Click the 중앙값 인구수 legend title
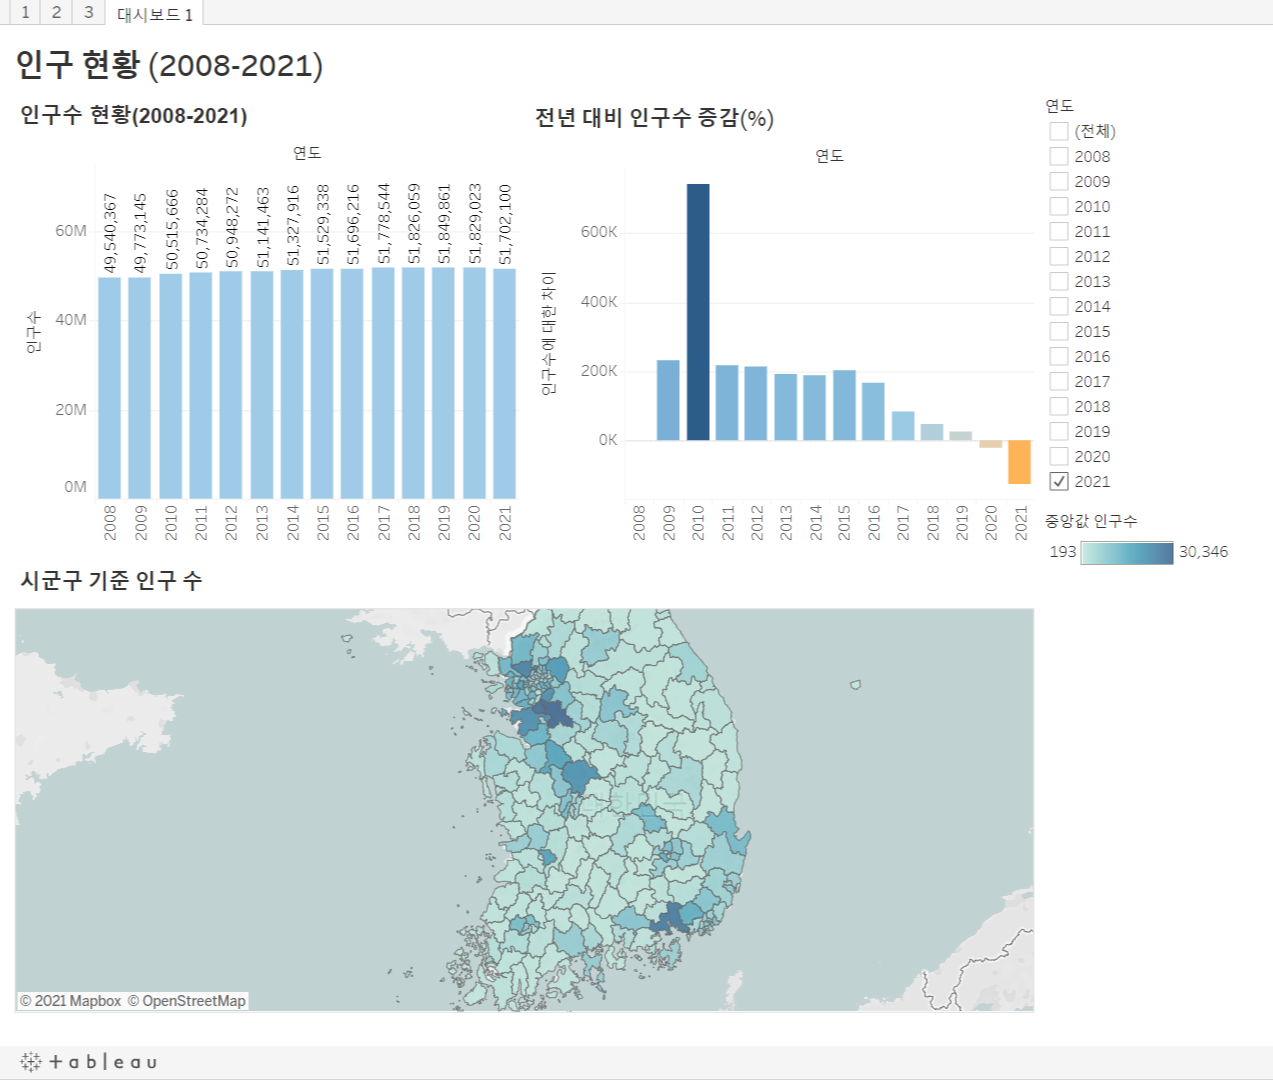Viewport: 1273px width, 1080px height. (x=1091, y=521)
